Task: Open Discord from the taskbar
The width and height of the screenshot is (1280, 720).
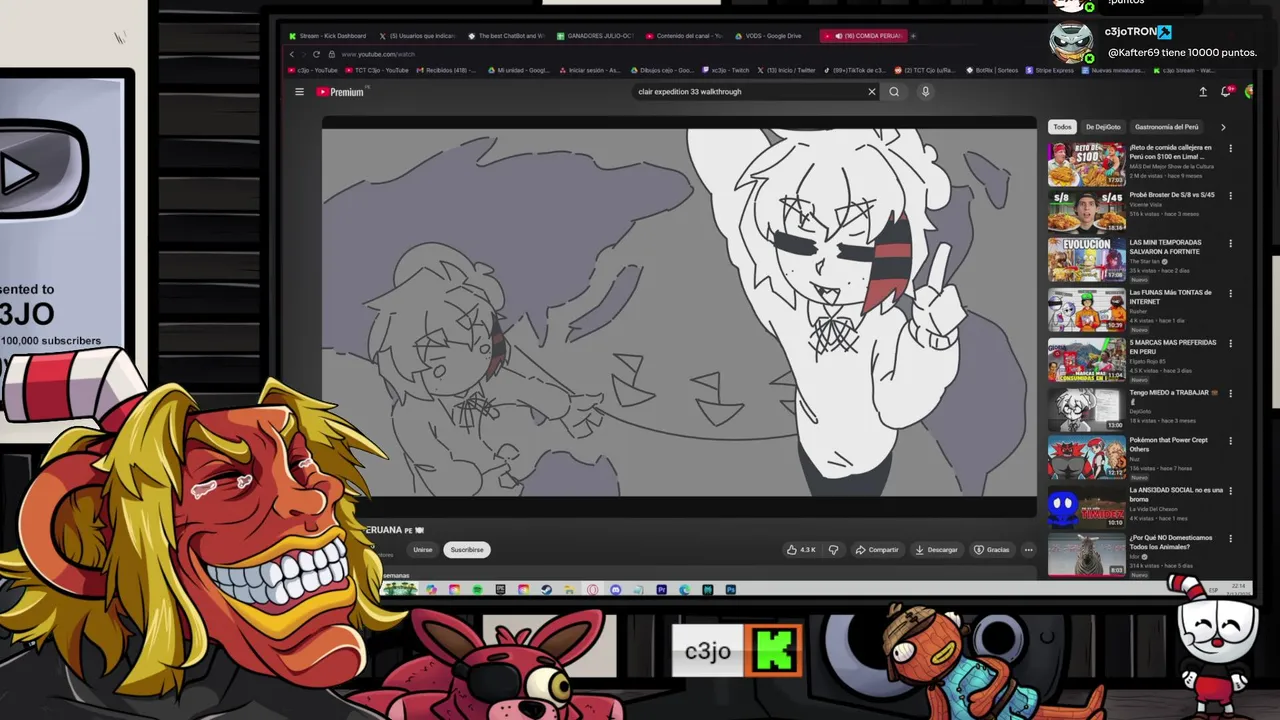Action: [x=615, y=590]
